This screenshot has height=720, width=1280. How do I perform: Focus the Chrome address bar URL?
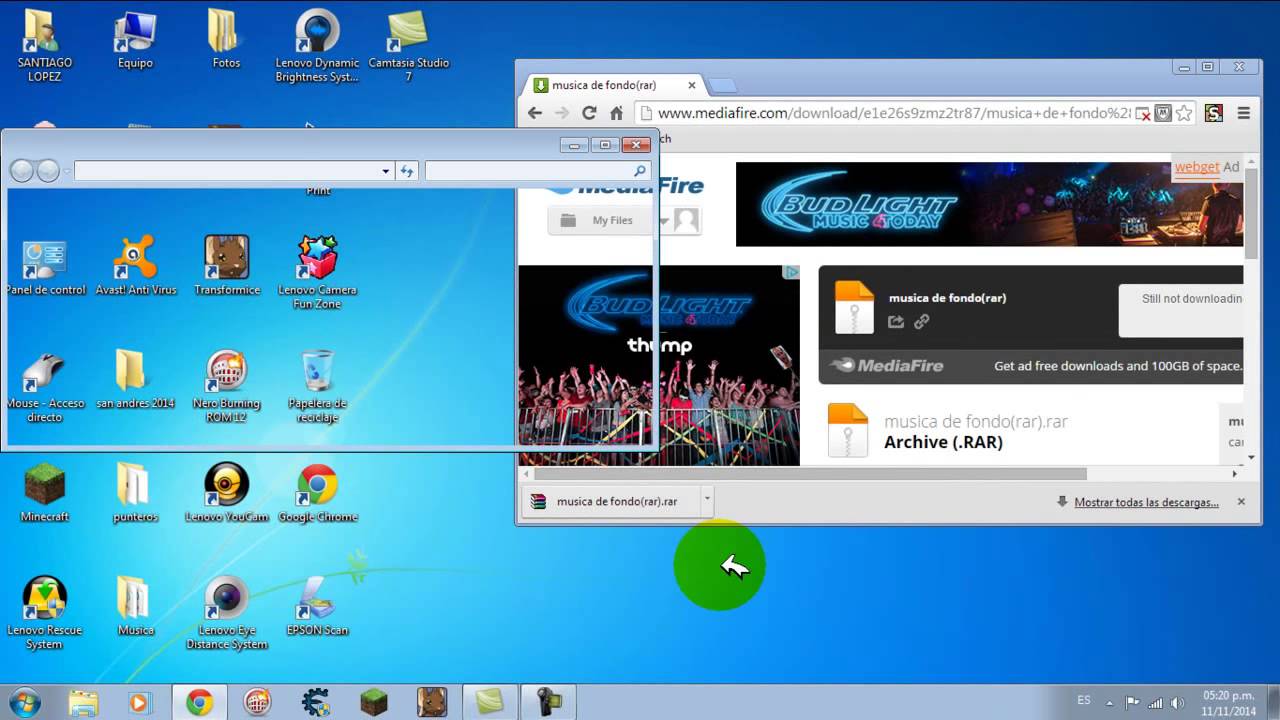point(894,113)
